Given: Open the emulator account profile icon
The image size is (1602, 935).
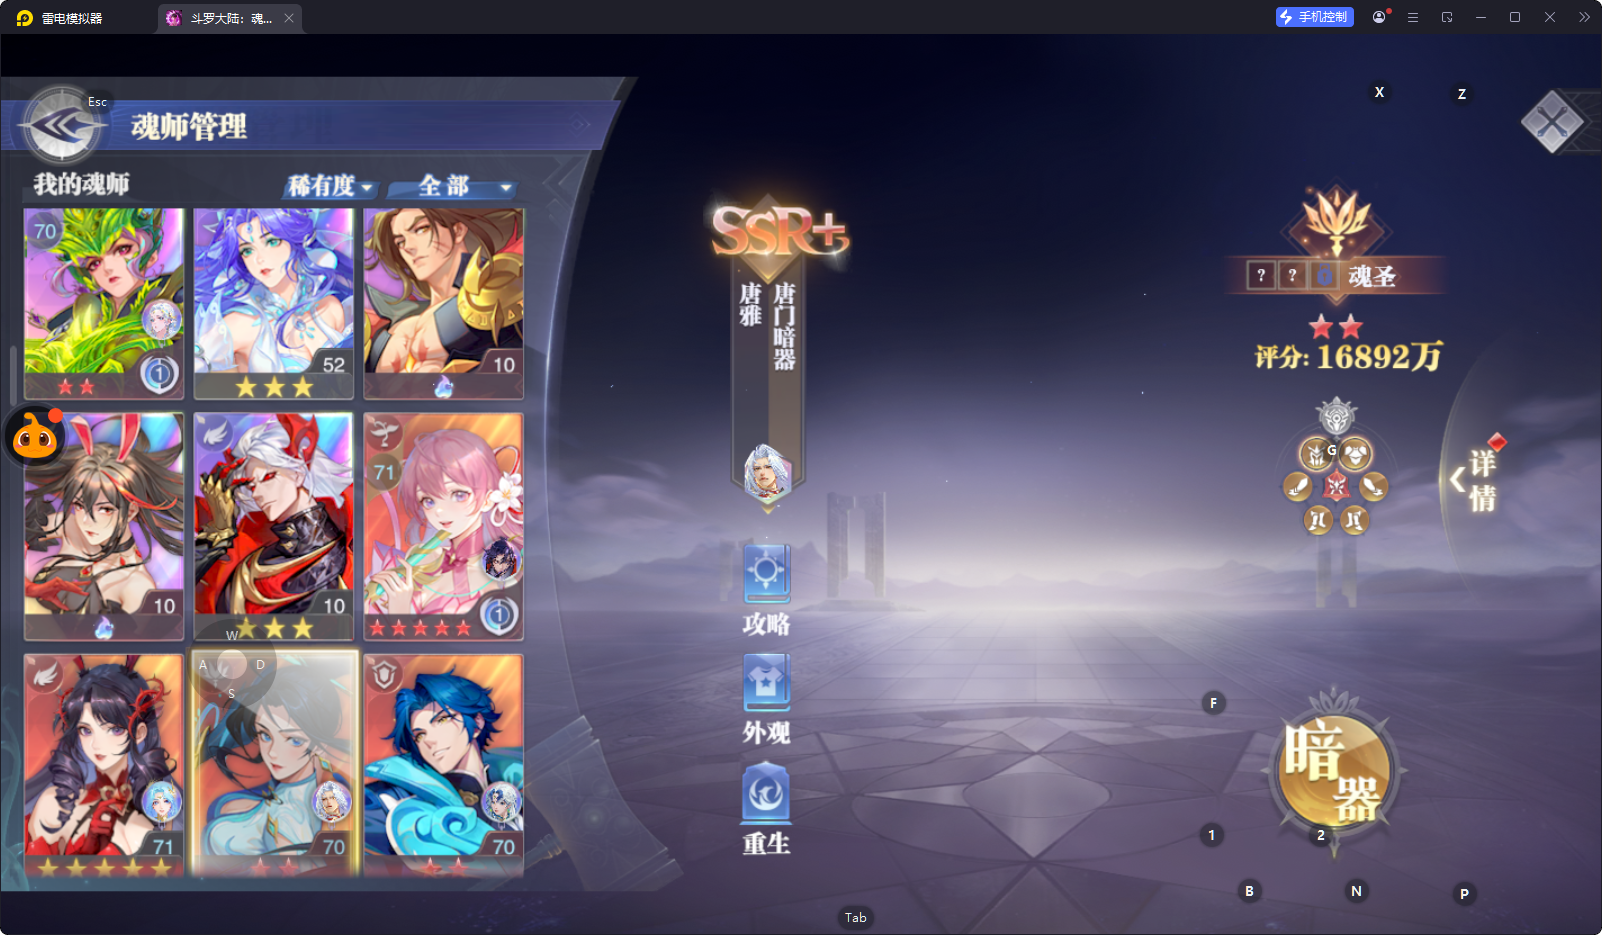Looking at the screenshot, I should [1379, 17].
